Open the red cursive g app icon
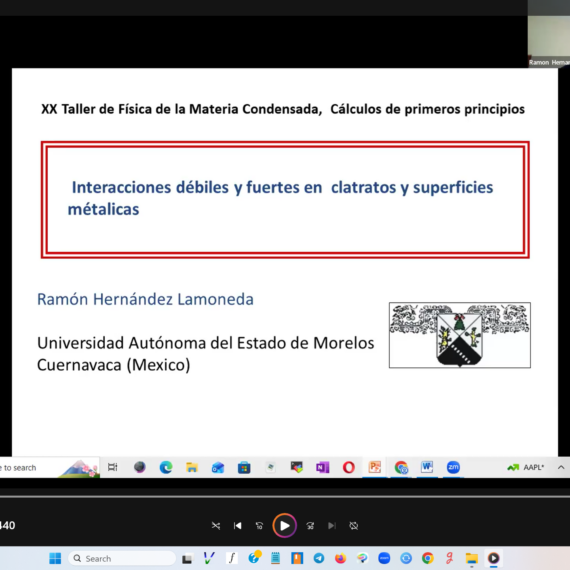Image resolution: width=570 pixels, height=570 pixels. (x=450, y=558)
